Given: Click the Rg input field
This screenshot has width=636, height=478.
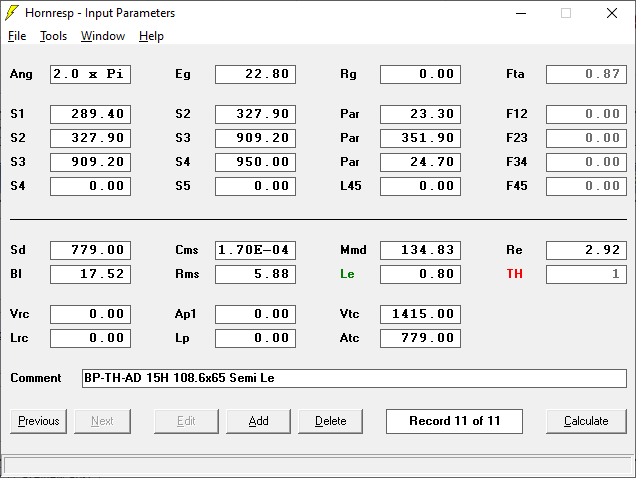Looking at the screenshot, I should coord(421,74).
